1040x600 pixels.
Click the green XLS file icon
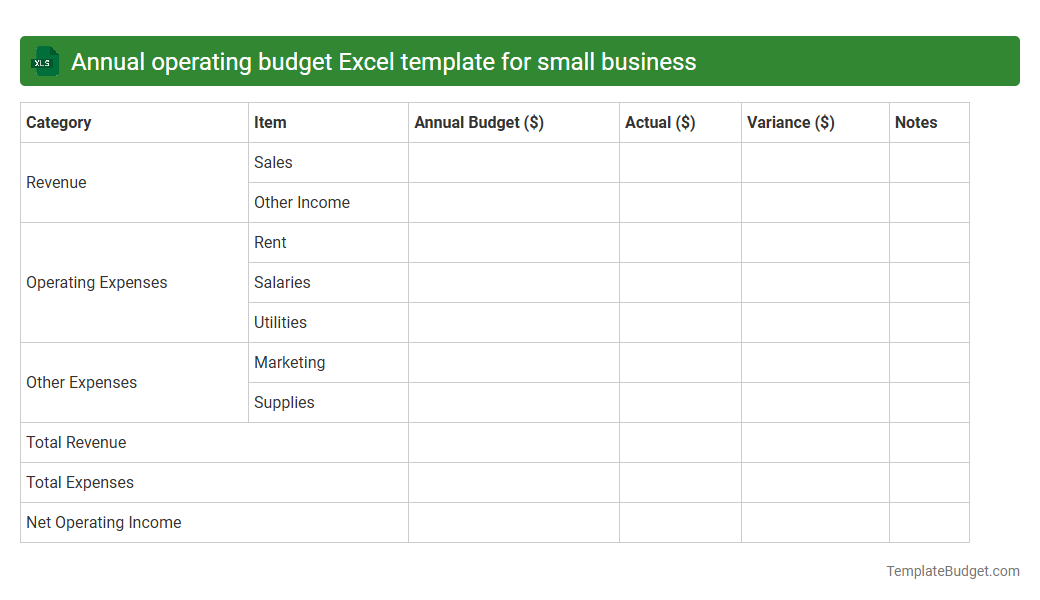[44, 61]
